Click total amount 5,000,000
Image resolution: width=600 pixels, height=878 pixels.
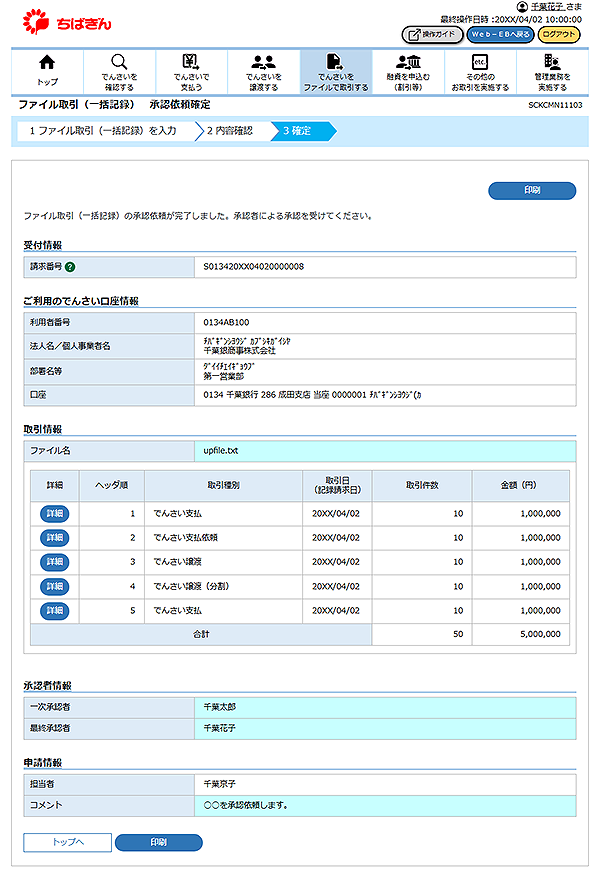[541, 634]
